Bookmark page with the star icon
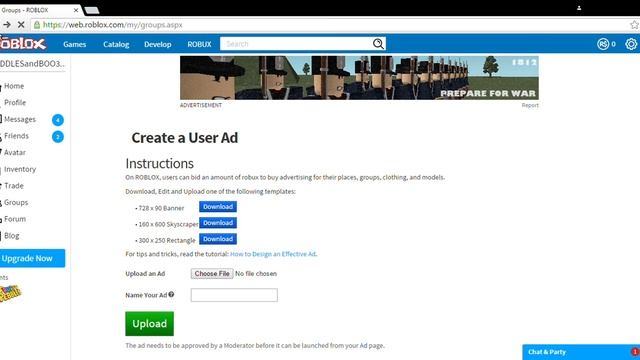Image resolution: width=640 pixels, height=360 pixels. pyautogui.click(x=634, y=25)
